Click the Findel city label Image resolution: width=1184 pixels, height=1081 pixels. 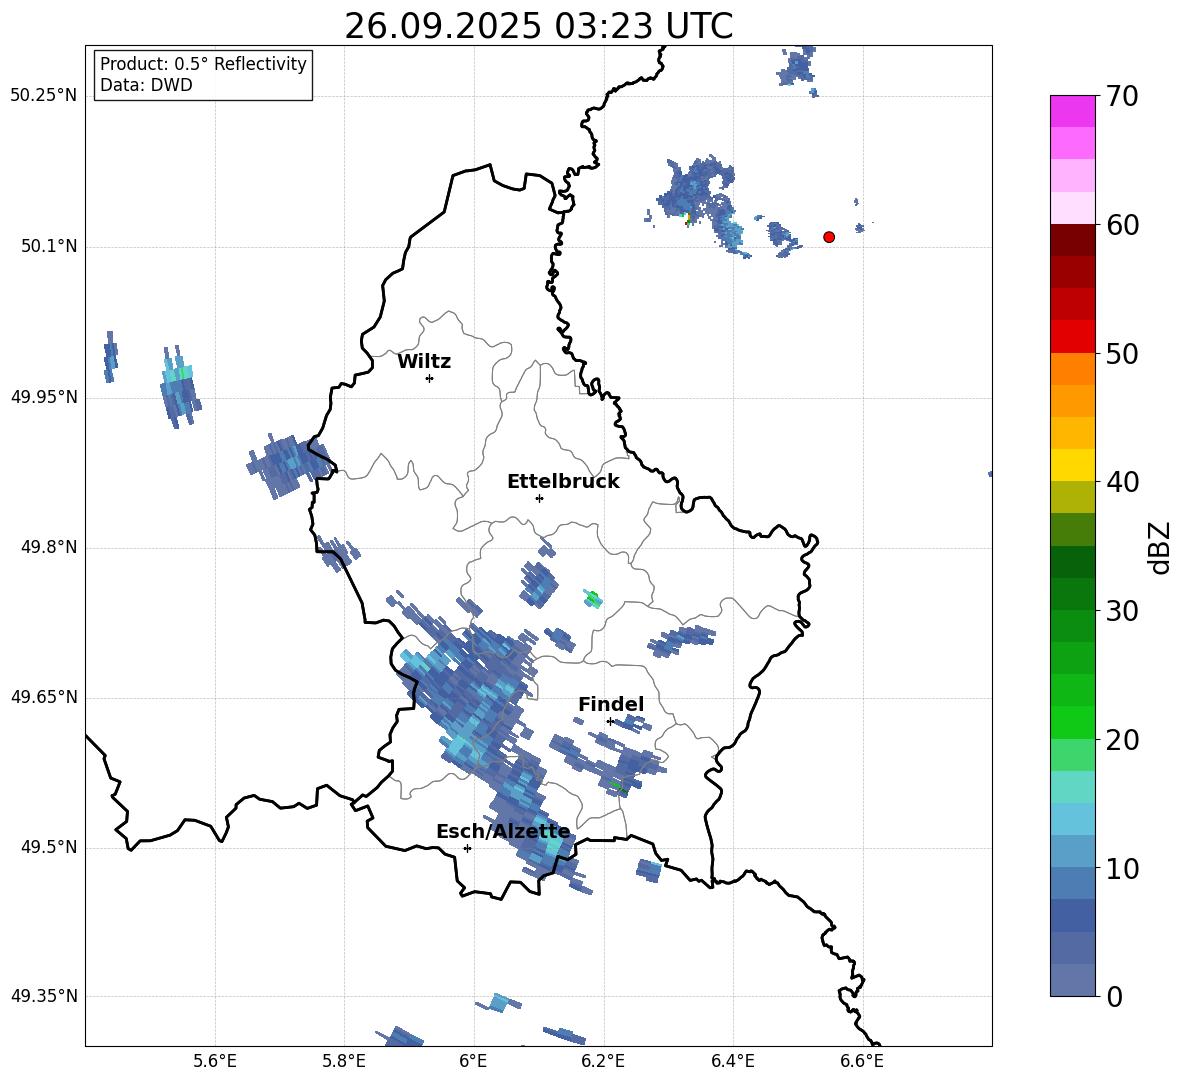(611, 704)
